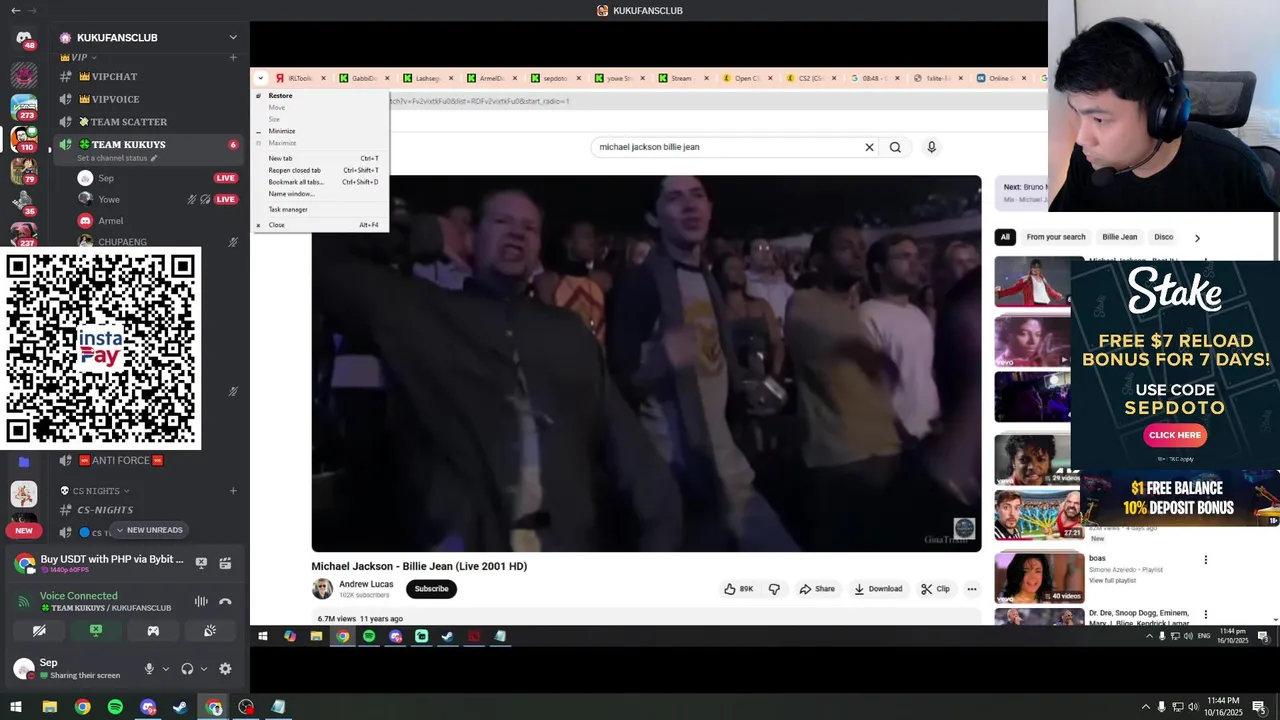This screenshot has width=1280, height=720.
Task: Join the TEAM SCATTER voice channel
Action: pyautogui.click(x=150, y=122)
